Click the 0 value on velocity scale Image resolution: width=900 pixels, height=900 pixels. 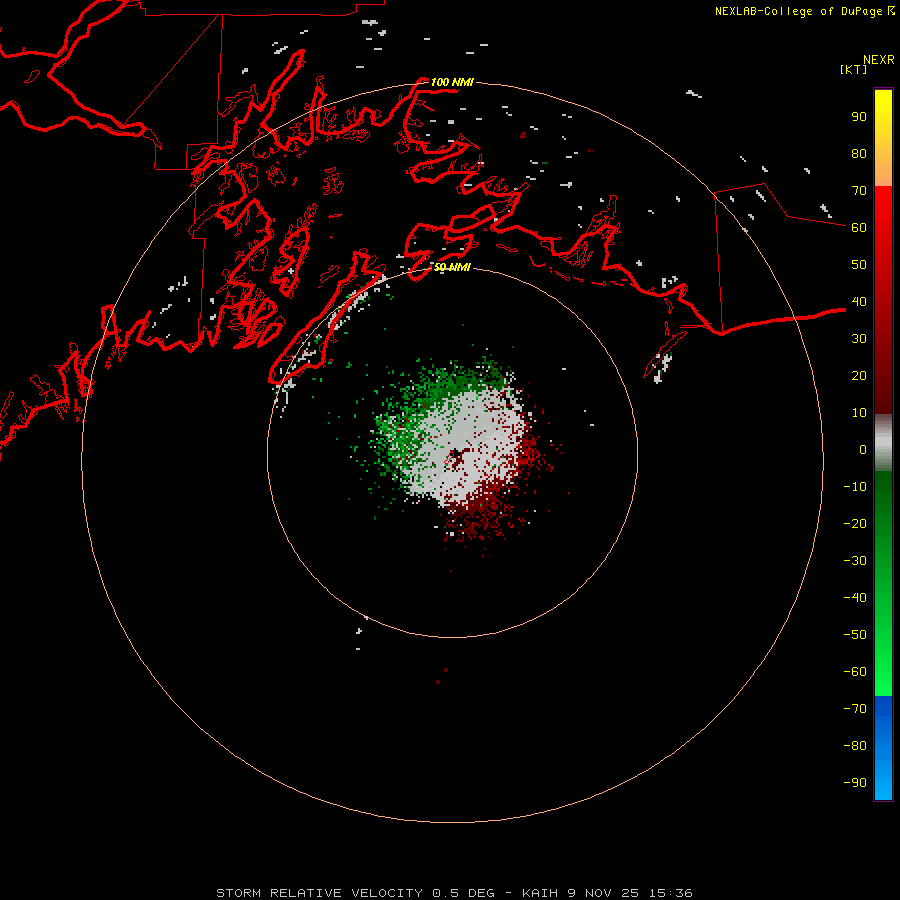863,449
